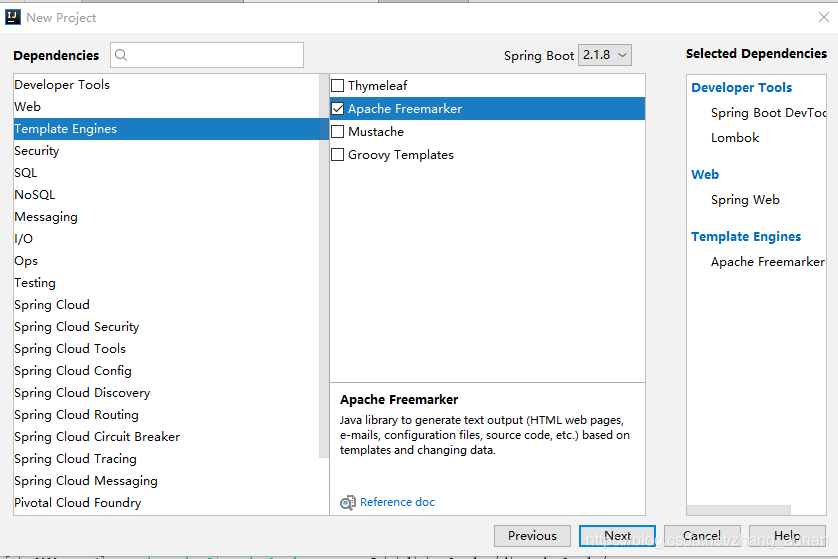Close the New Project dialog
838x559 pixels.
pos(823,17)
